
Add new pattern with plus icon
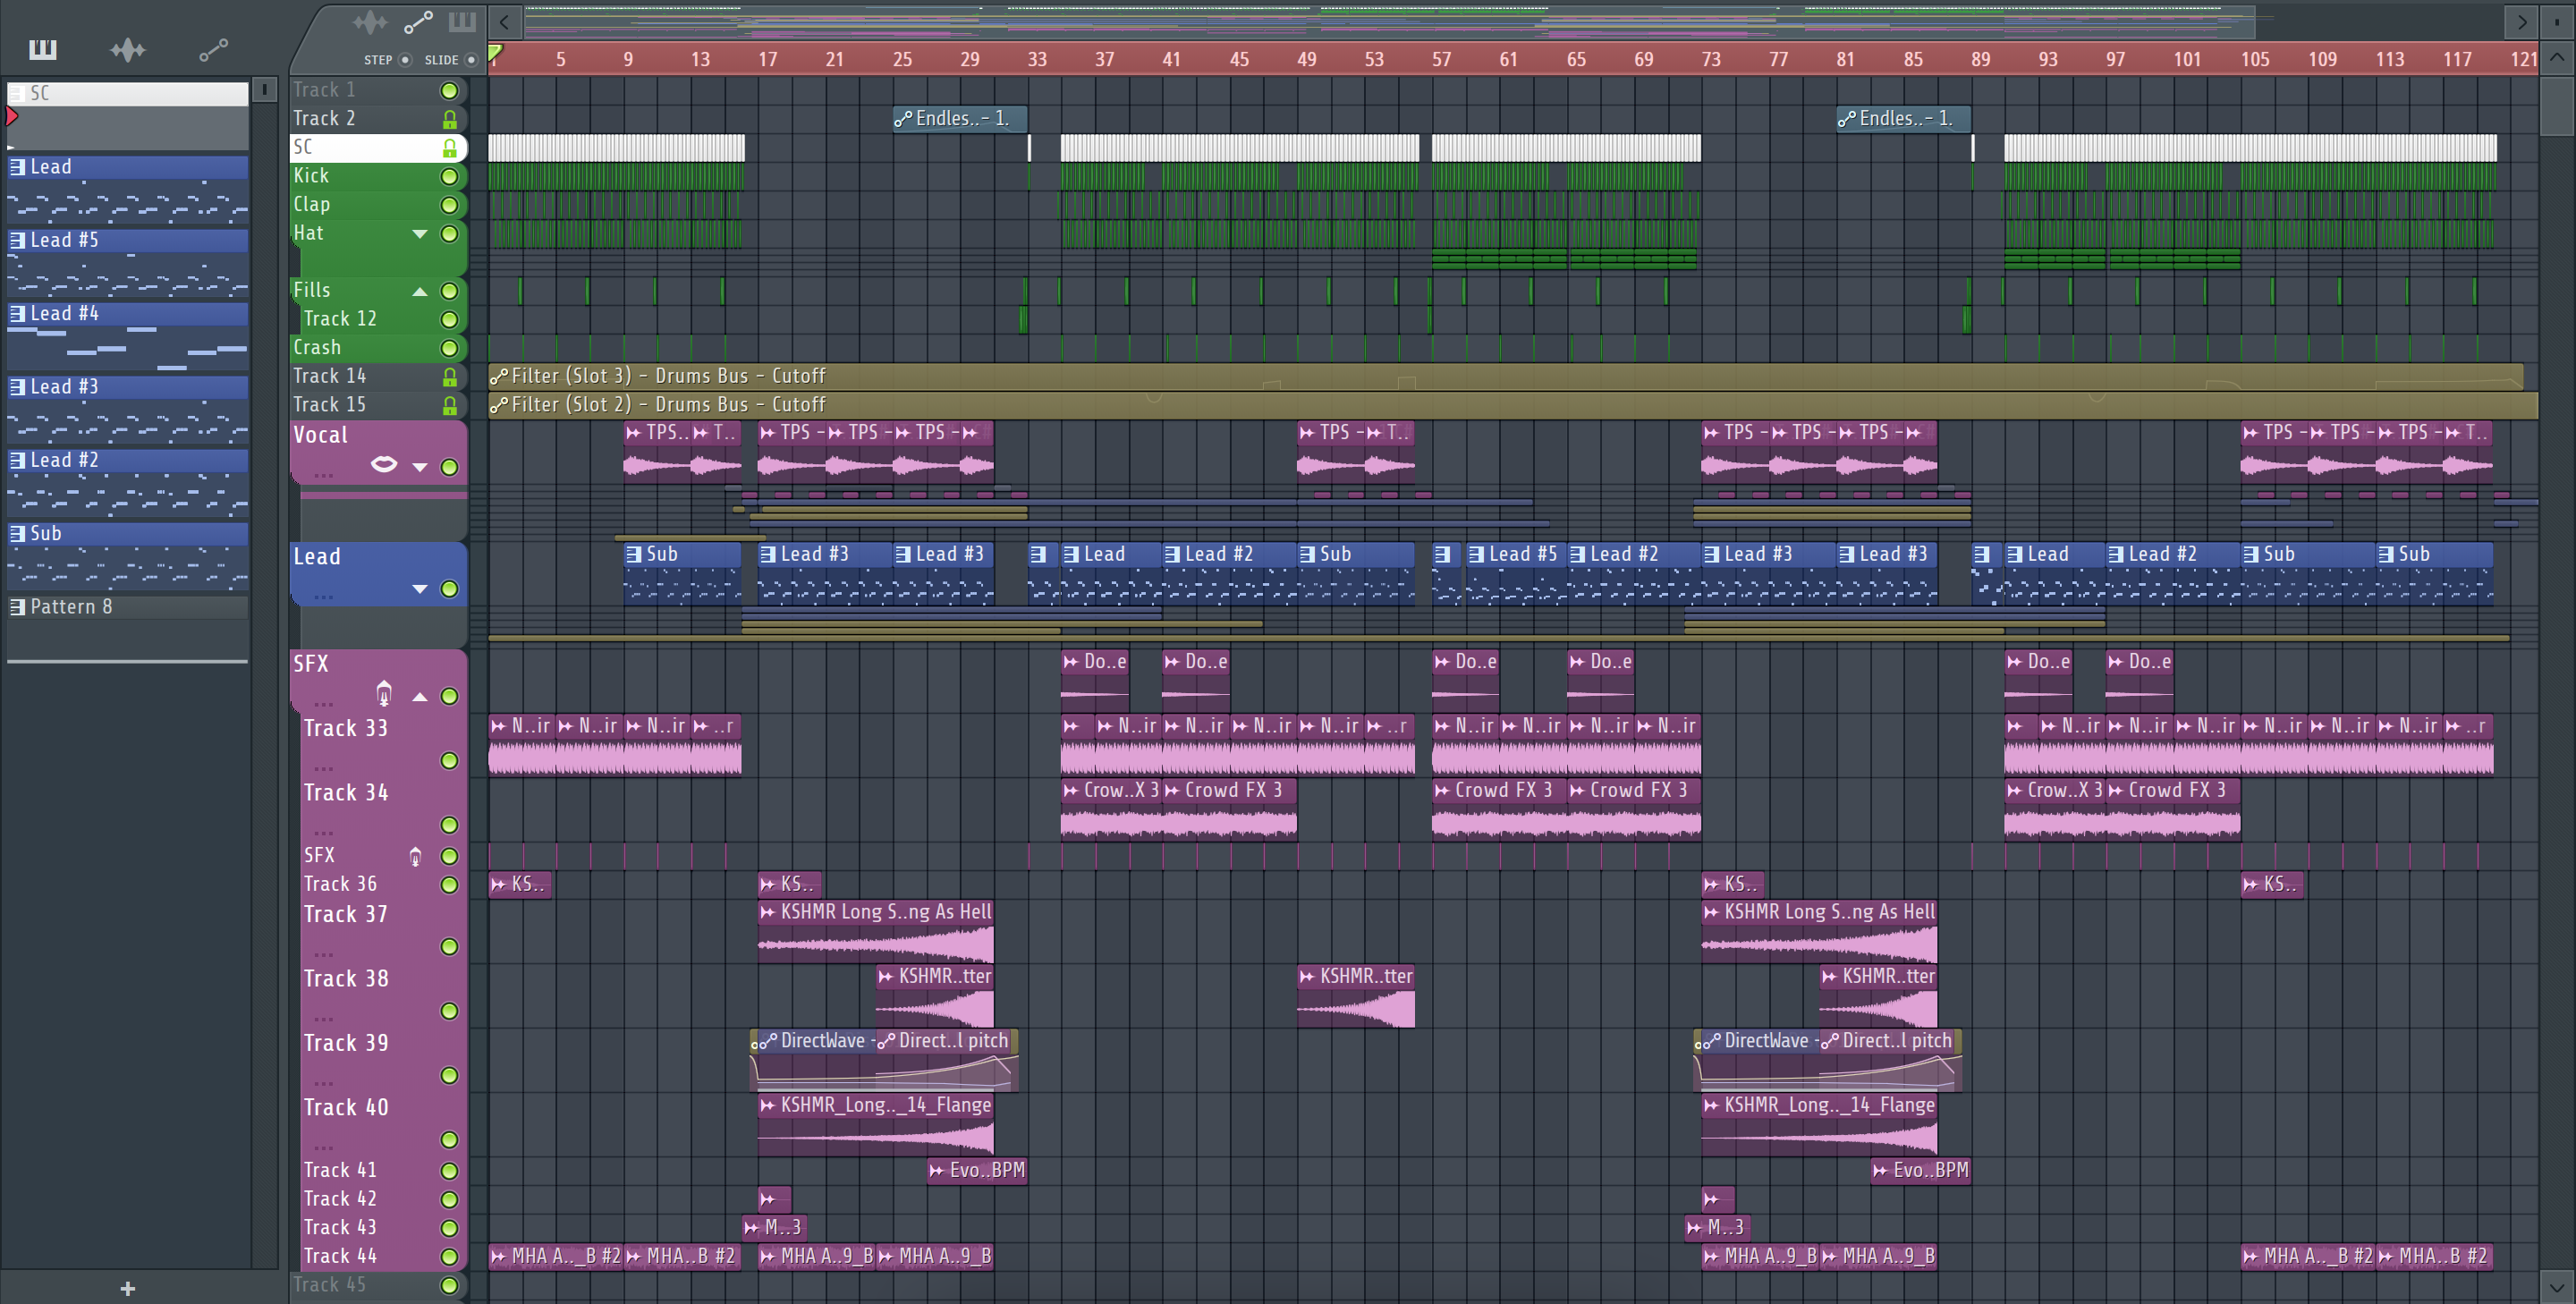click(x=127, y=1288)
